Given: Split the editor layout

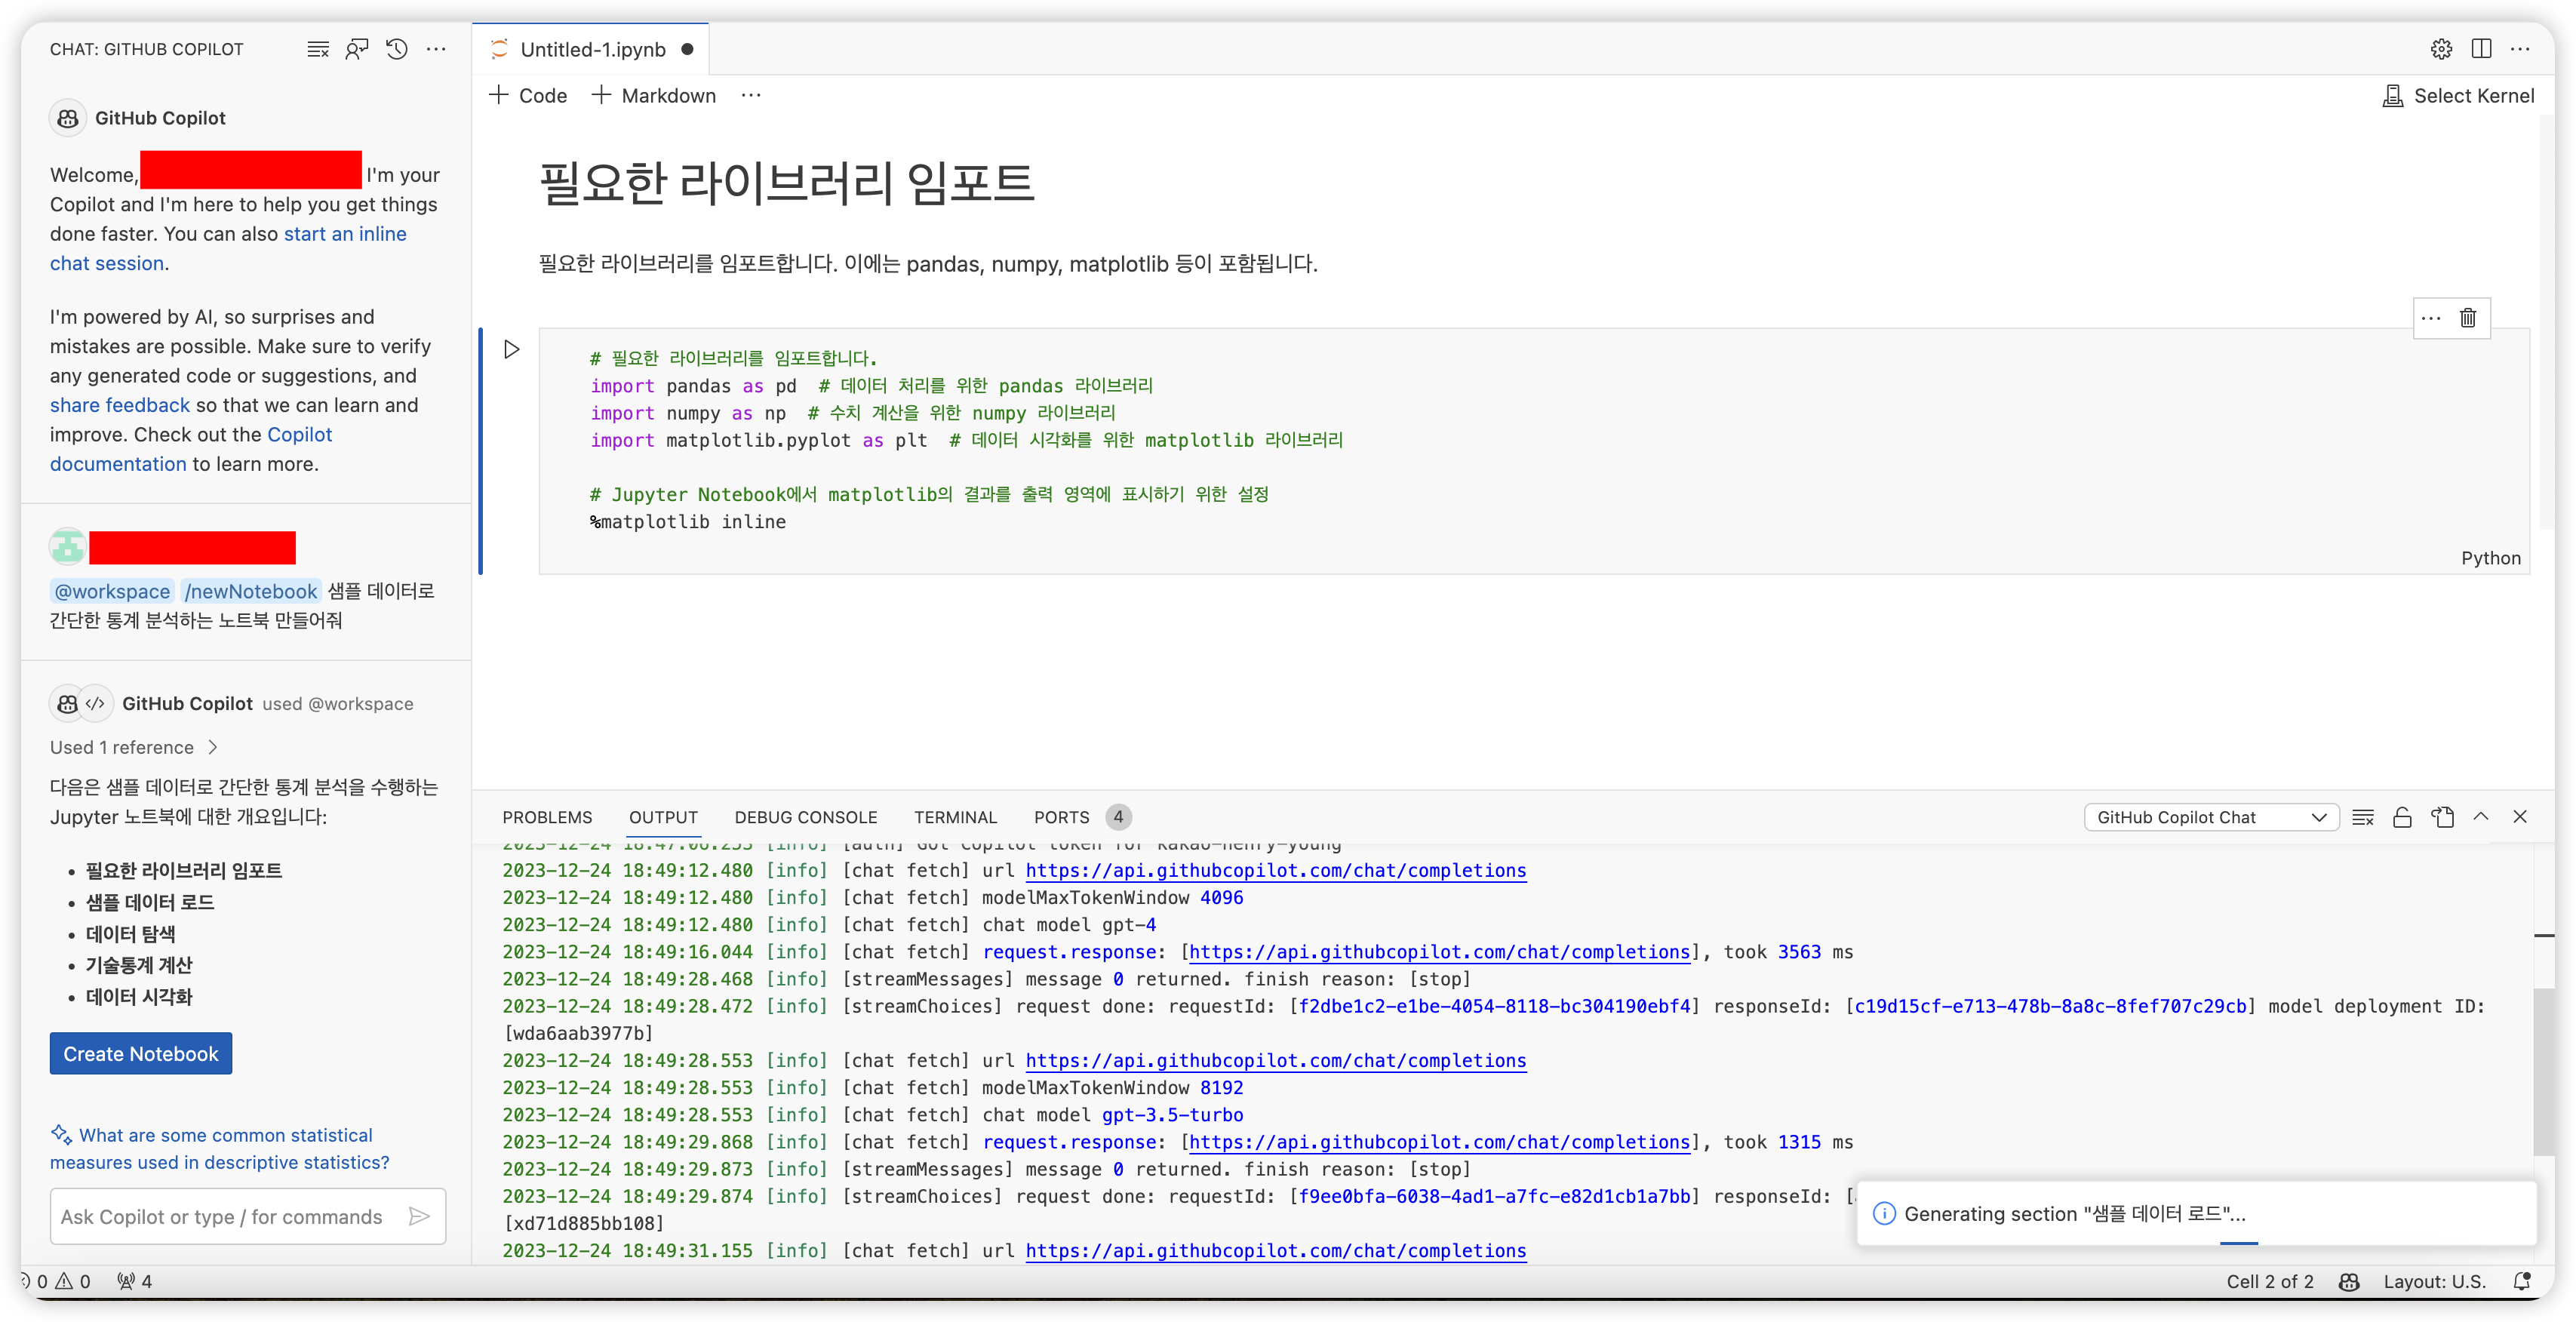Looking at the screenshot, I should [x=2481, y=49].
